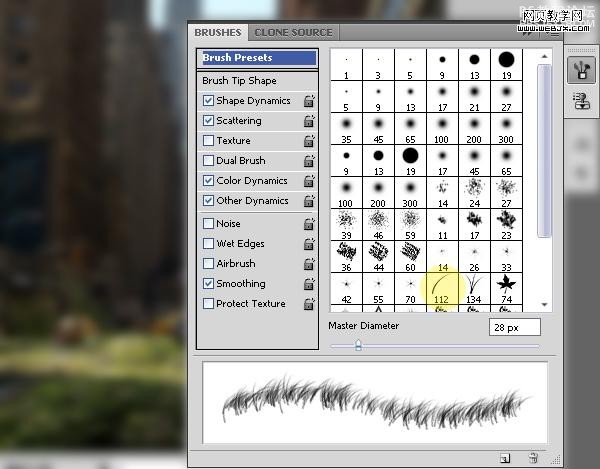The height and width of the screenshot is (469, 600).
Task: Select the grass brush preset 134
Action: pyautogui.click(x=474, y=289)
